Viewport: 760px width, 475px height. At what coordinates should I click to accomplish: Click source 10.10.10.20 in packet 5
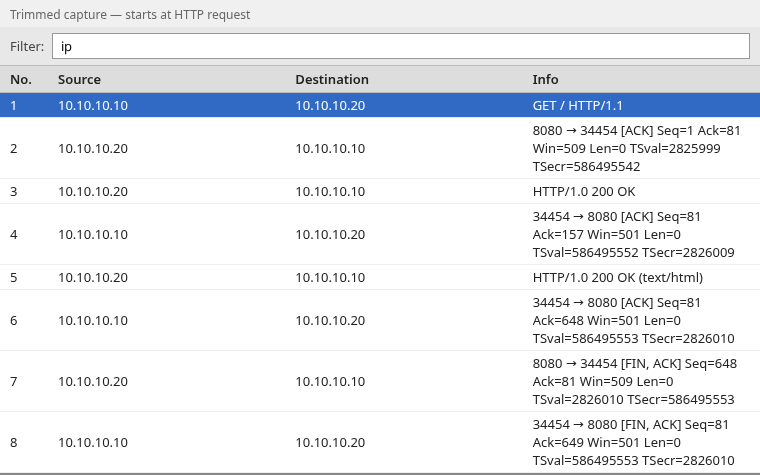pos(93,277)
